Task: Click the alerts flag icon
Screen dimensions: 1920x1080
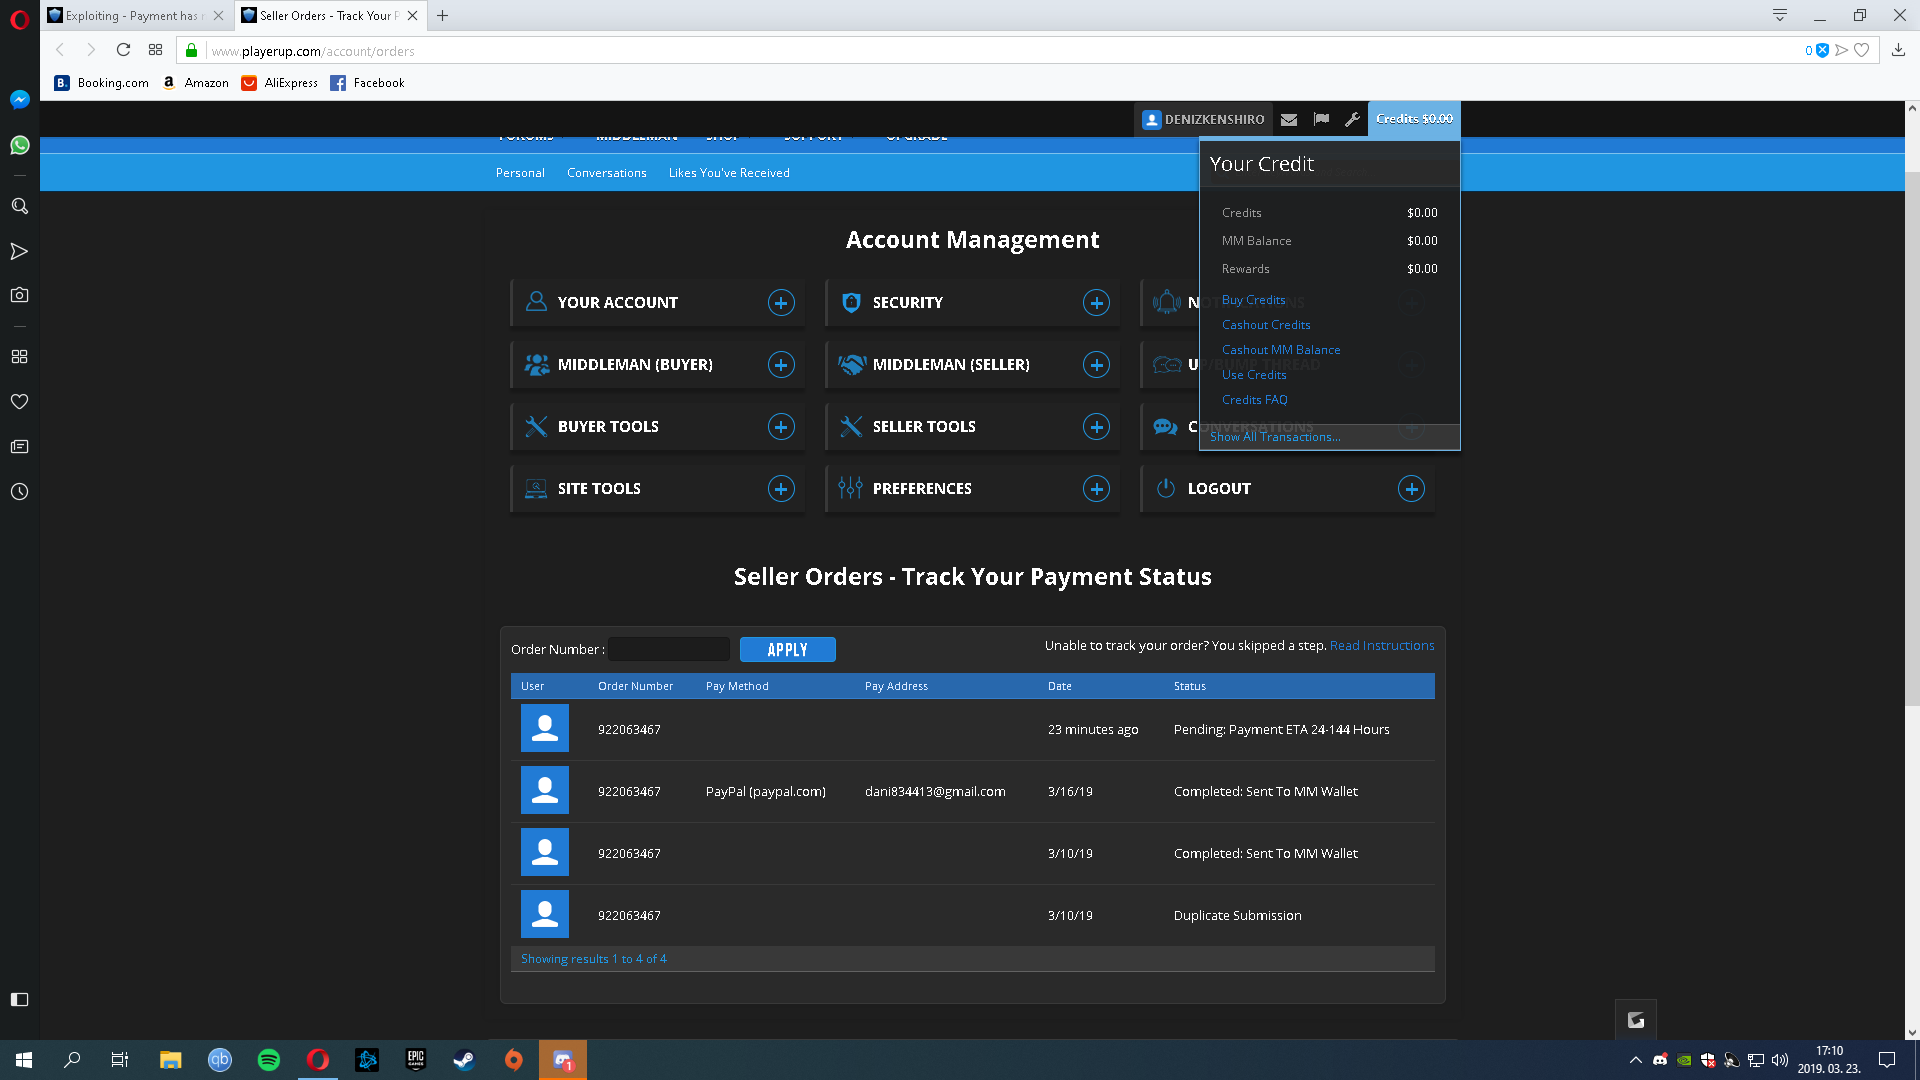Action: (1321, 119)
